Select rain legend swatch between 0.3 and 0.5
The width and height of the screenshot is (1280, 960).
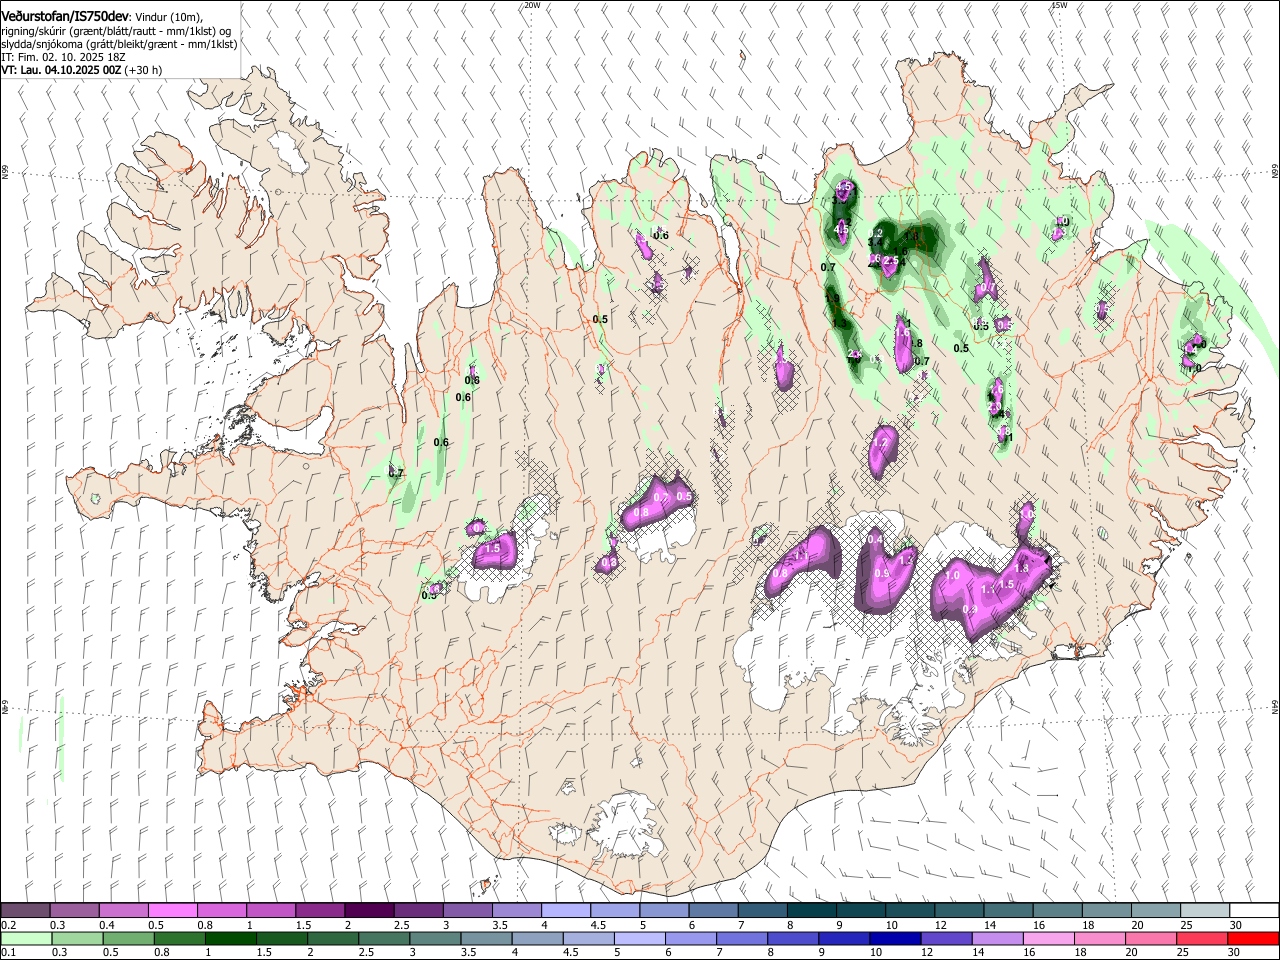pyautogui.click(x=77, y=939)
